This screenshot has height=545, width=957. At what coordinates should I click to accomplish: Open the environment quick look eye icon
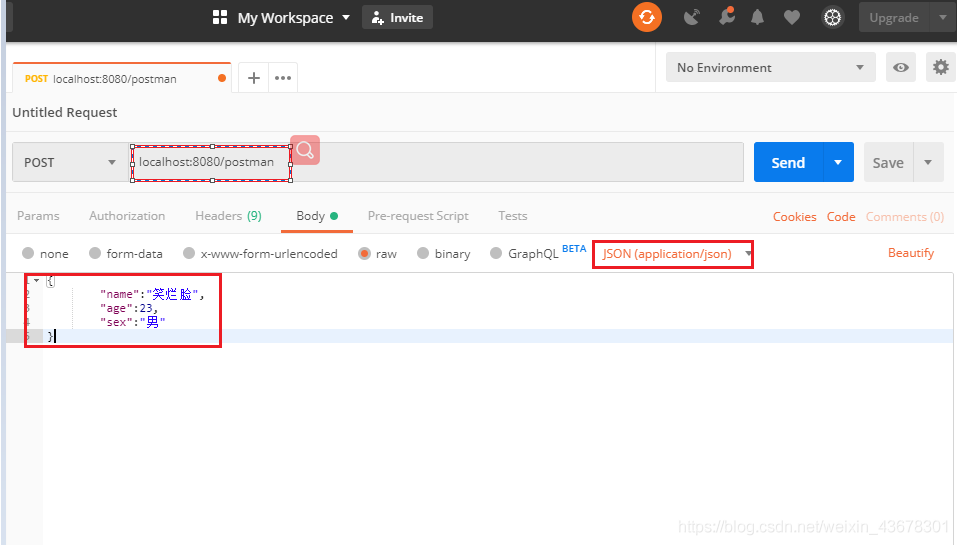[x=901, y=67]
